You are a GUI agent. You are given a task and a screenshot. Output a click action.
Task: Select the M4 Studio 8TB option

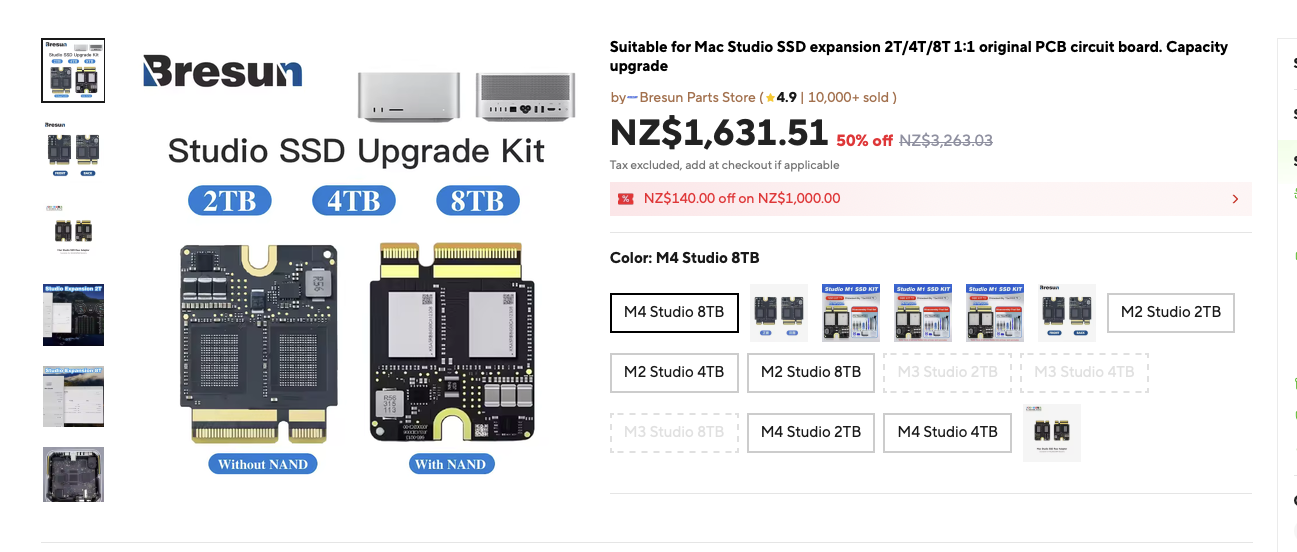[x=674, y=312]
